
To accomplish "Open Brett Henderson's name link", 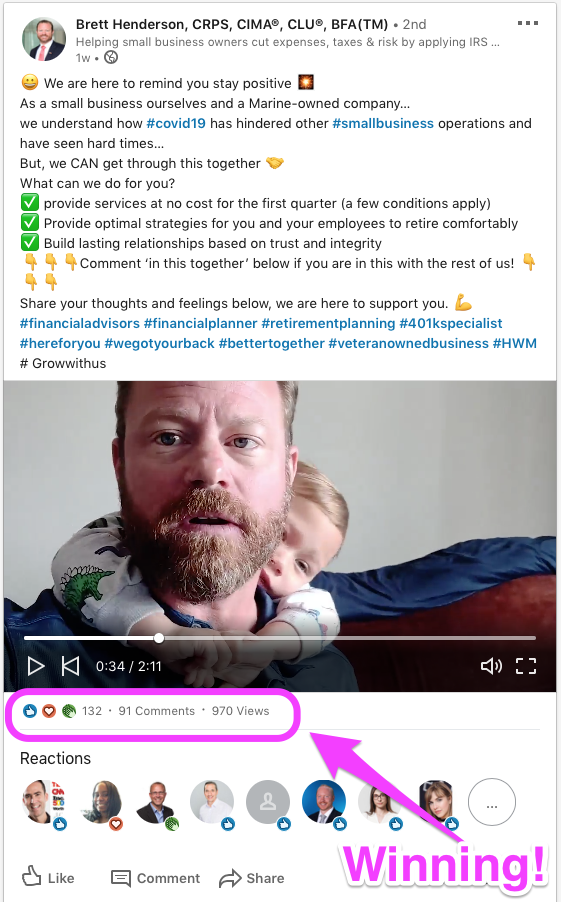I will click(232, 24).
